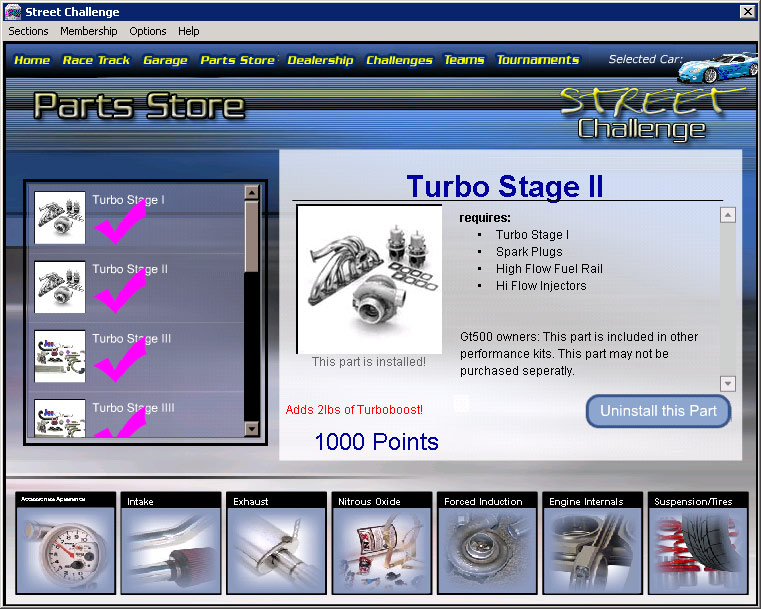Open the Suspension/Tires parts category
761x609 pixels.
point(698,543)
